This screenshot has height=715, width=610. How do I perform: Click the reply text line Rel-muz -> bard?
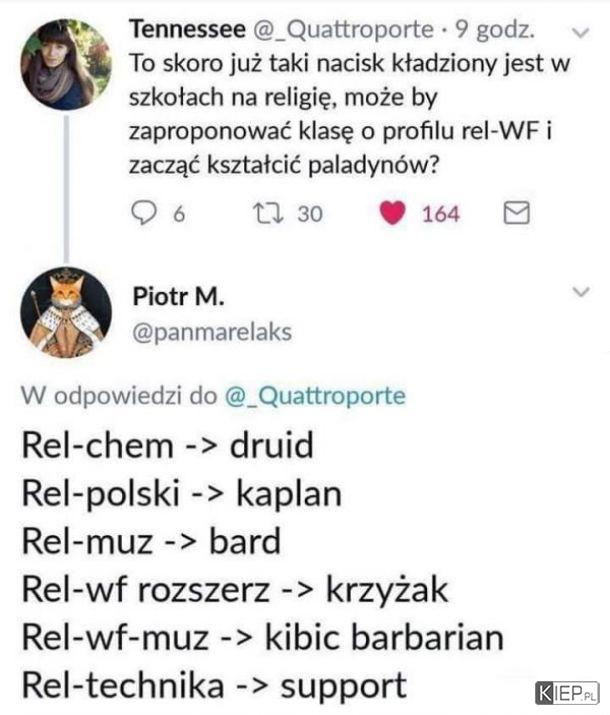(151, 541)
